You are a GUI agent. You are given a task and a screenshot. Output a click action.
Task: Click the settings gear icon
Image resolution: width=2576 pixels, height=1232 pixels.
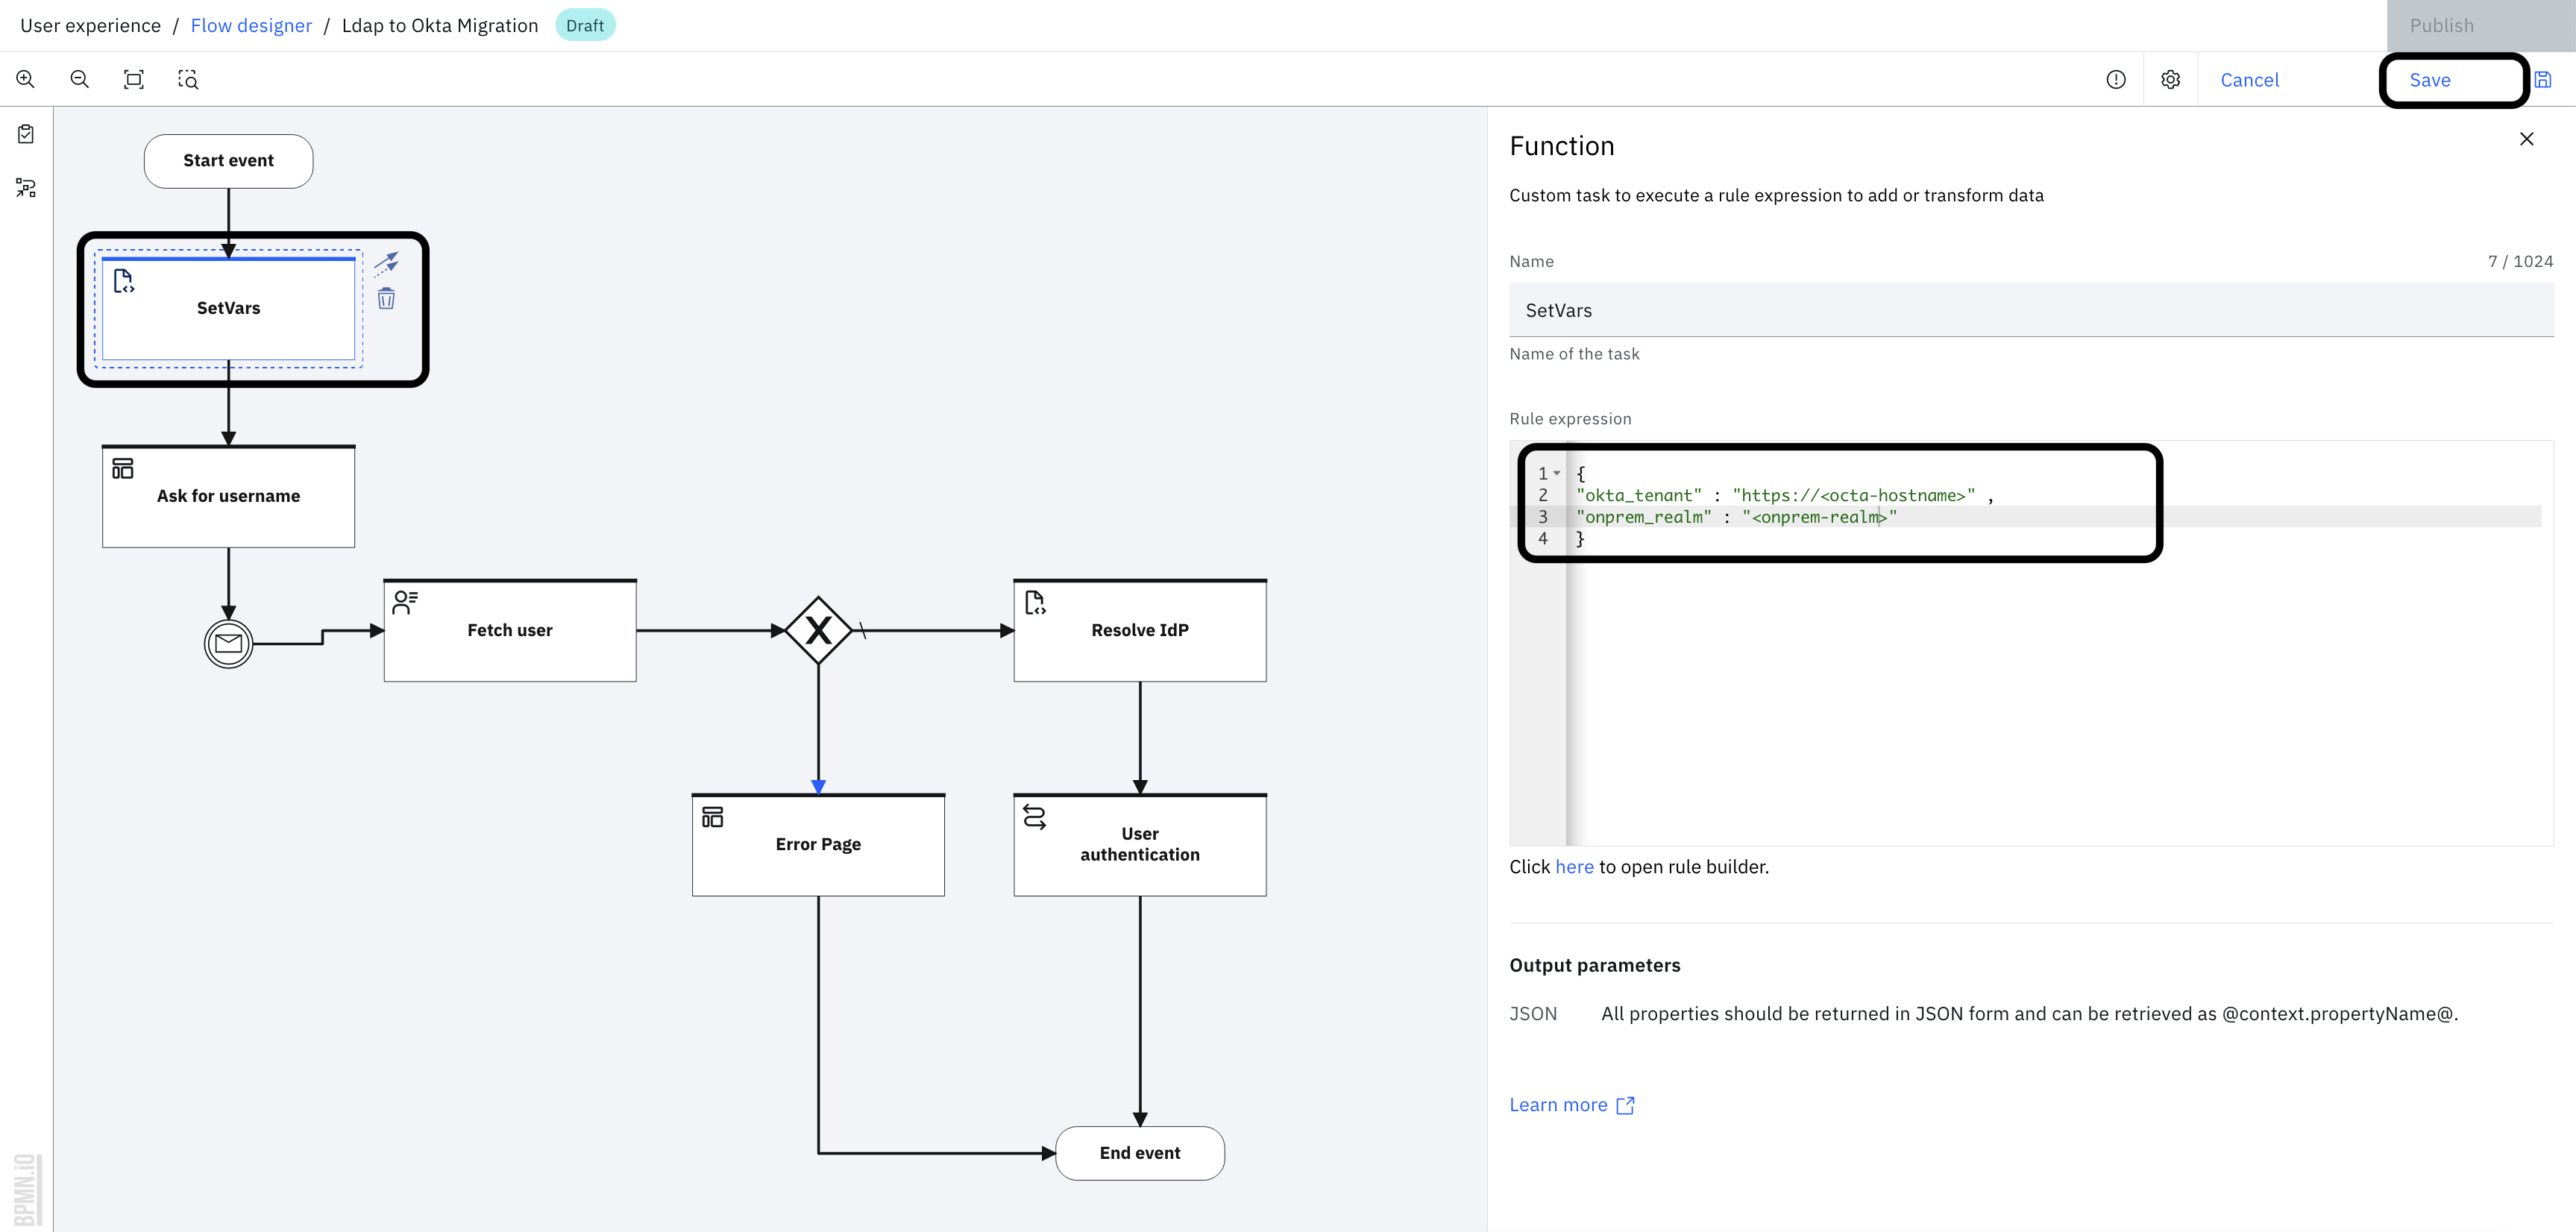click(x=2172, y=78)
